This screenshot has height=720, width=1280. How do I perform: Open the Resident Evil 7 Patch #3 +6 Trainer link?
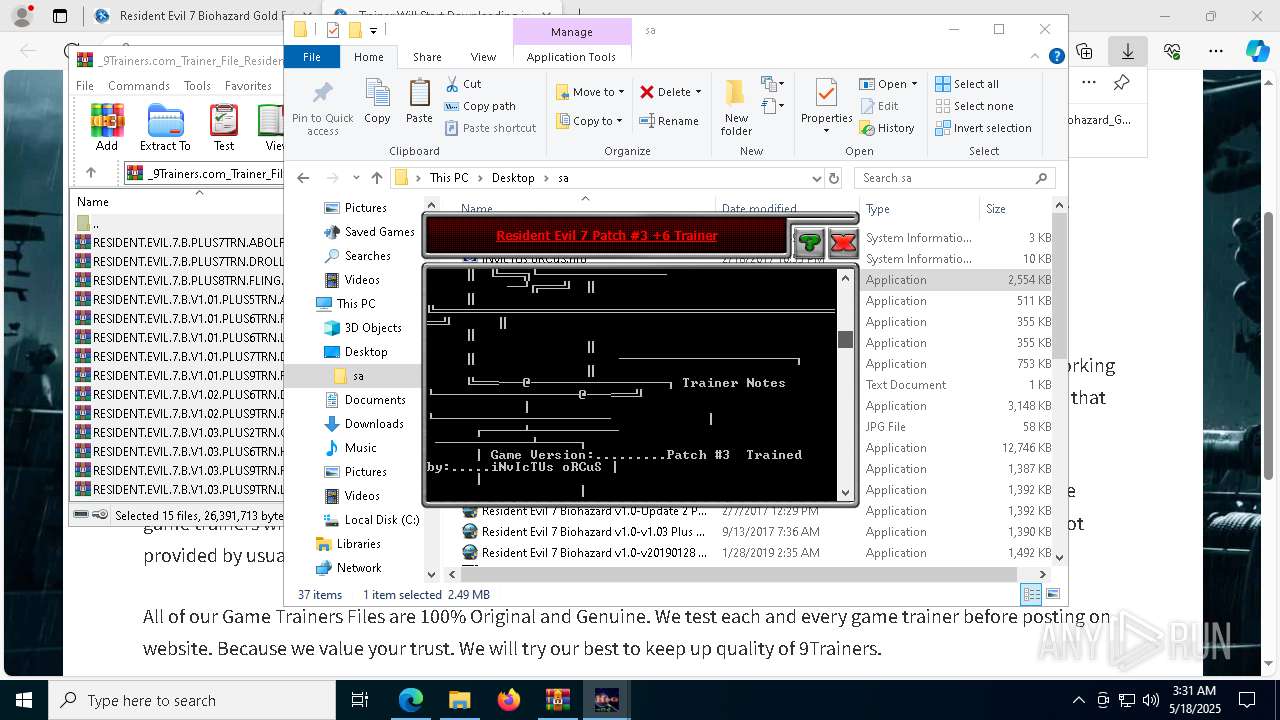(607, 236)
